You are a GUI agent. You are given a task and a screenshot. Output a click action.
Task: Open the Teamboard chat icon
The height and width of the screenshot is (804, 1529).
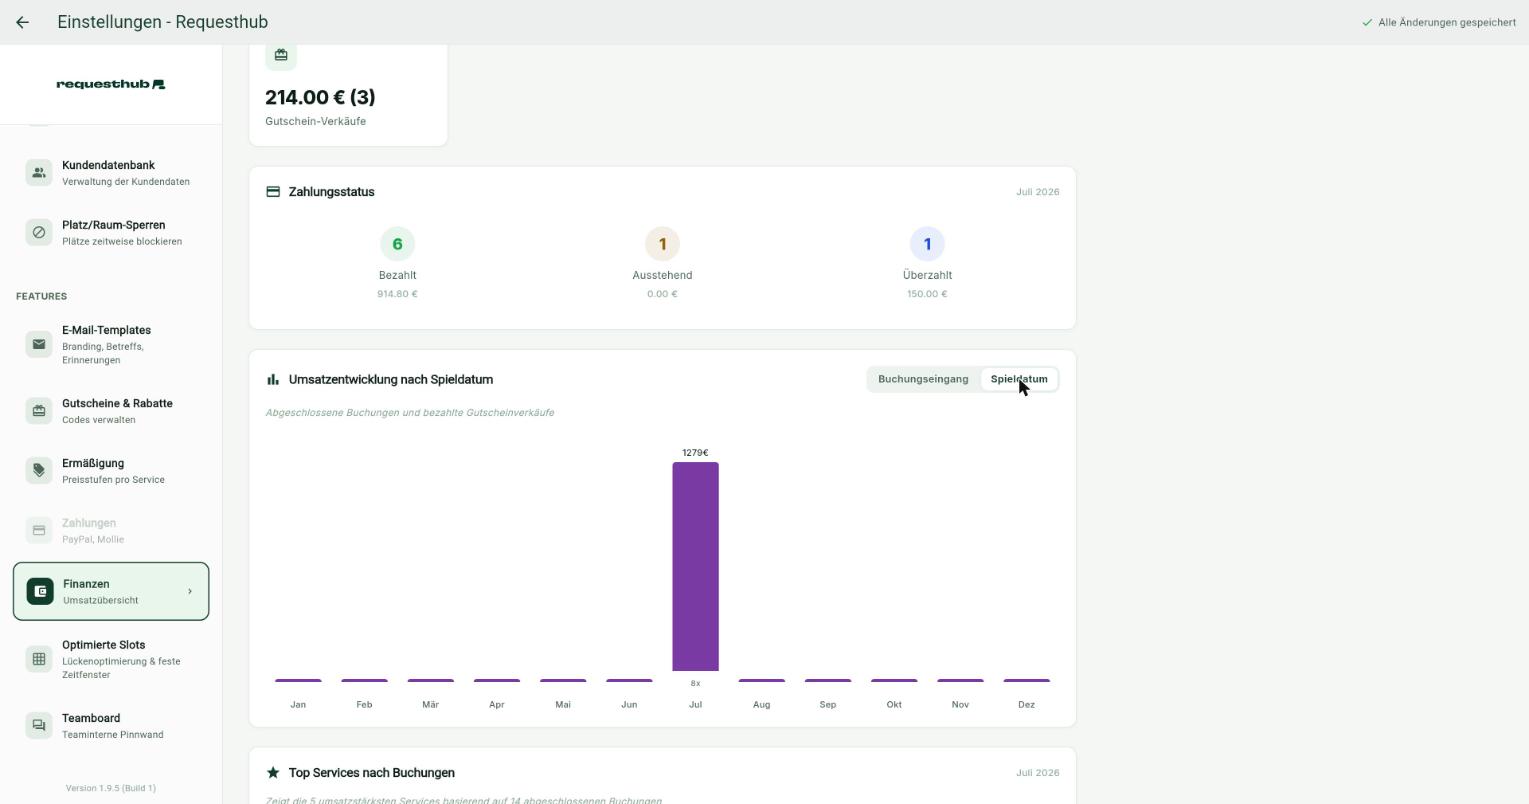[39, 725]
